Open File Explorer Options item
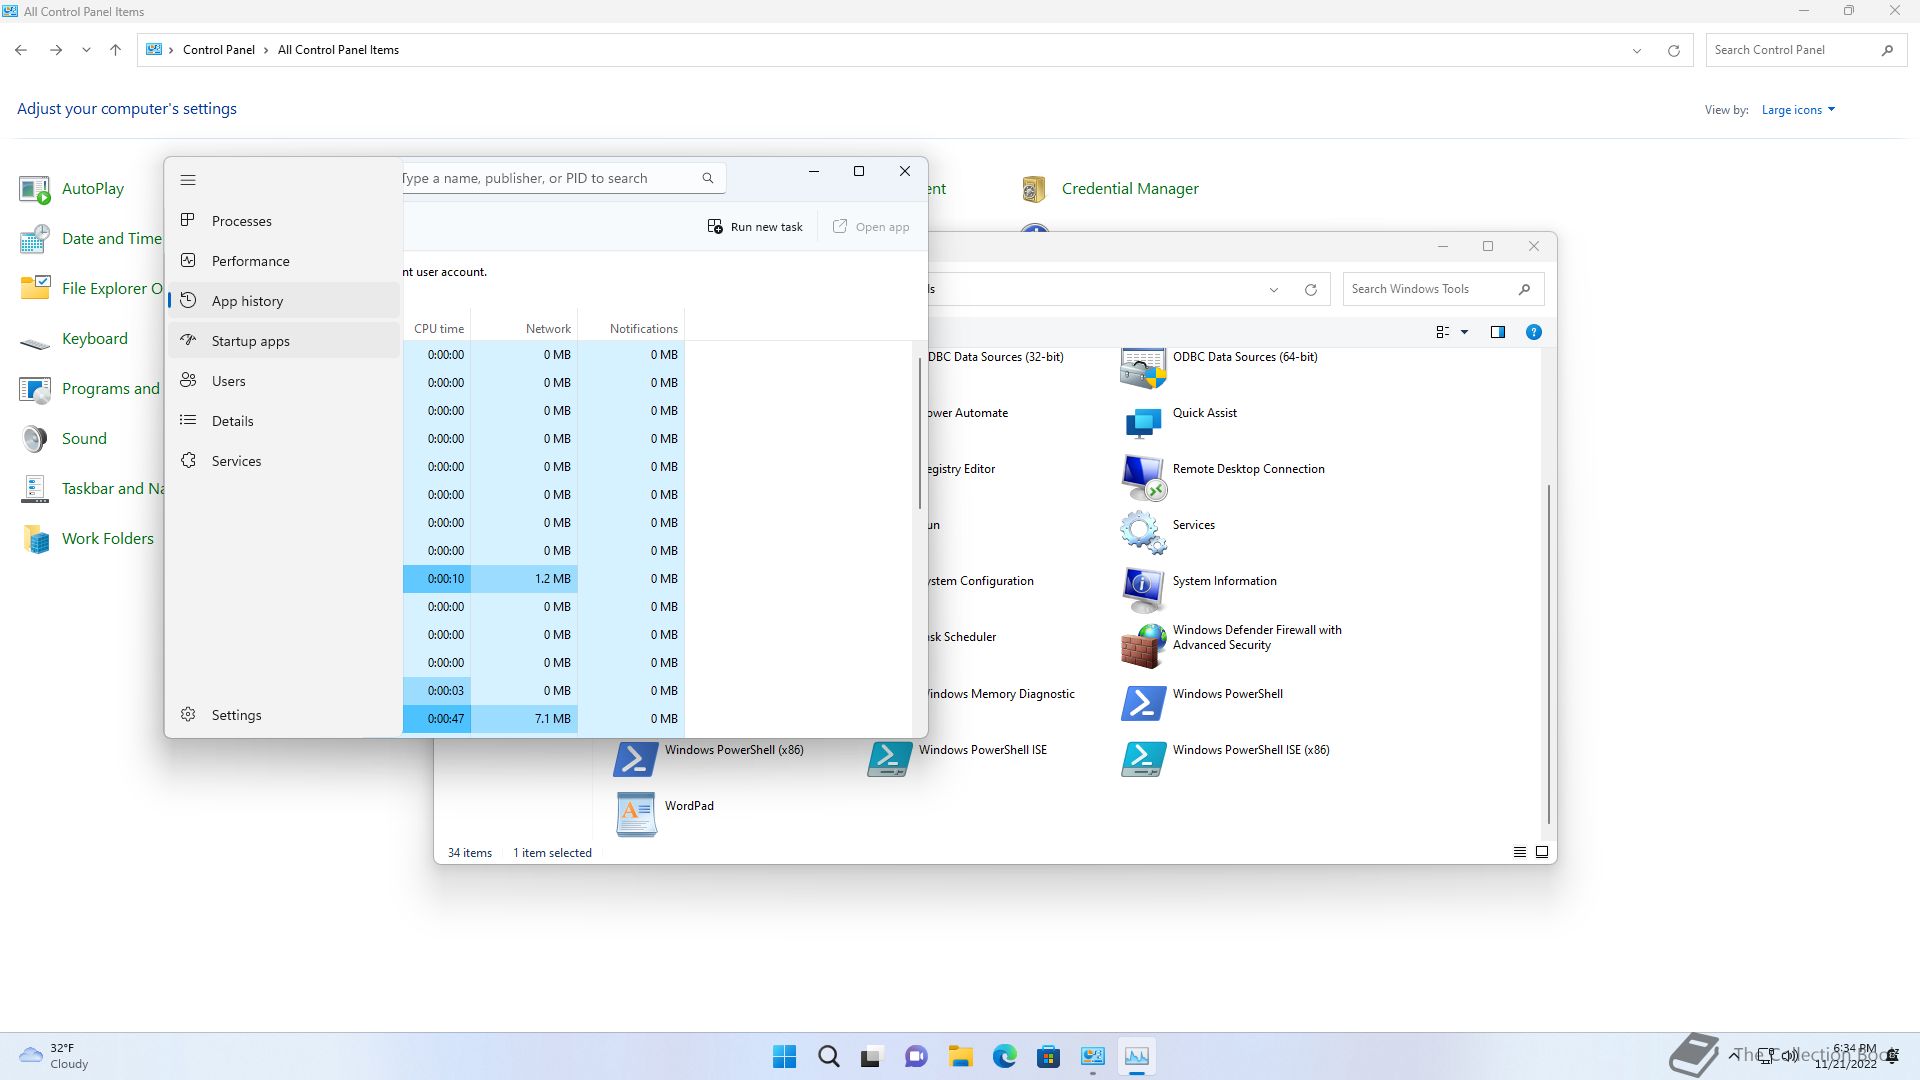 (x=90, y=289)
